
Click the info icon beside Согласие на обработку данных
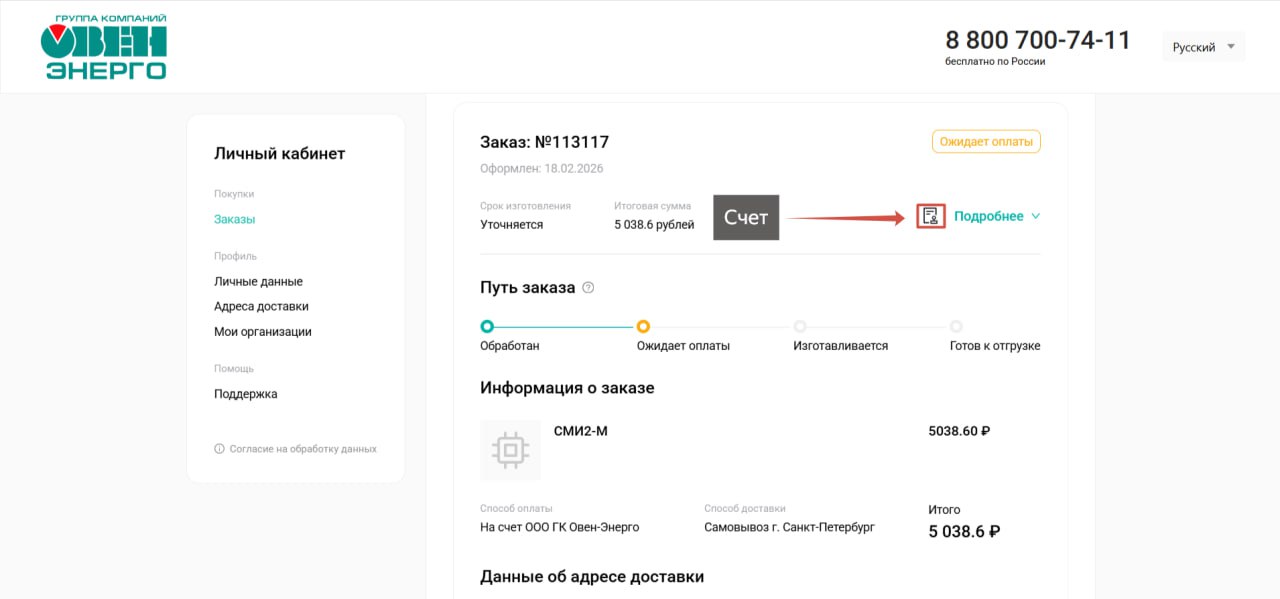coord(220,449)
